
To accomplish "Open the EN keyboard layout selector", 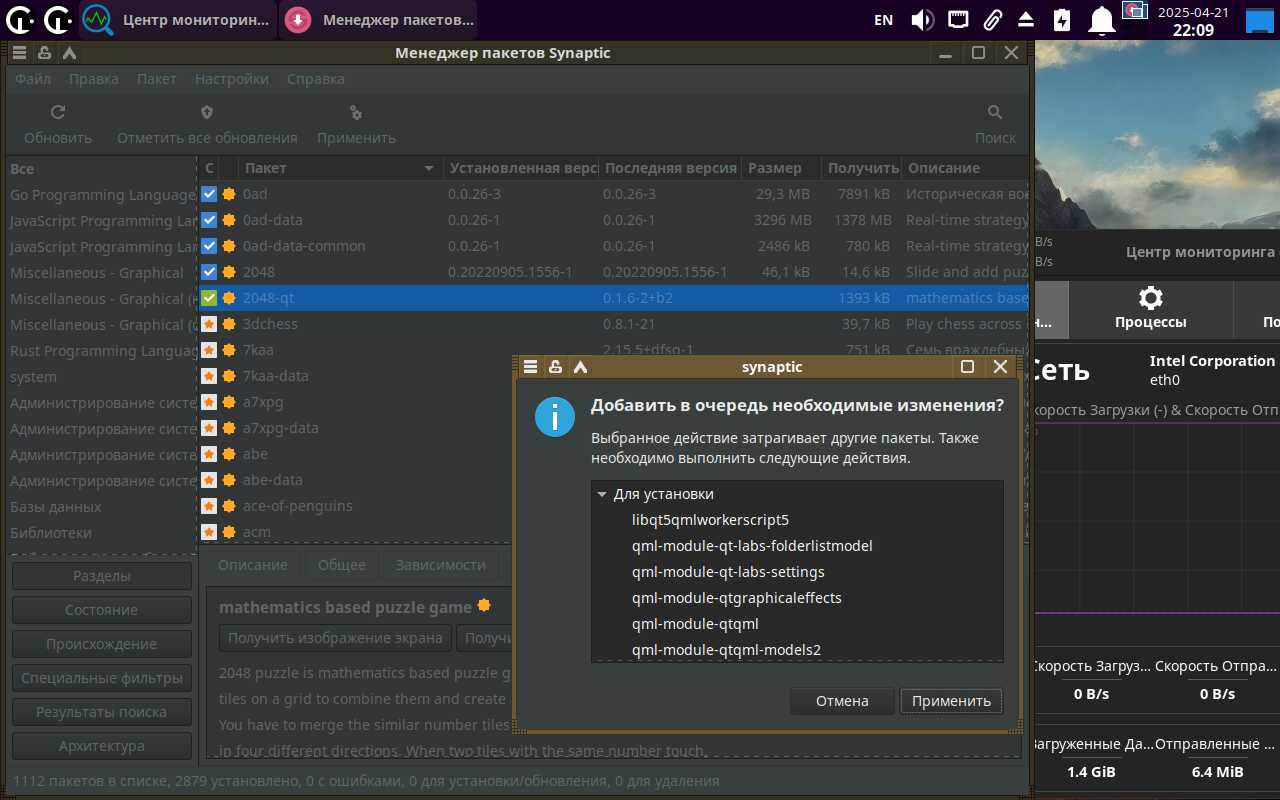I will point(883,20).
